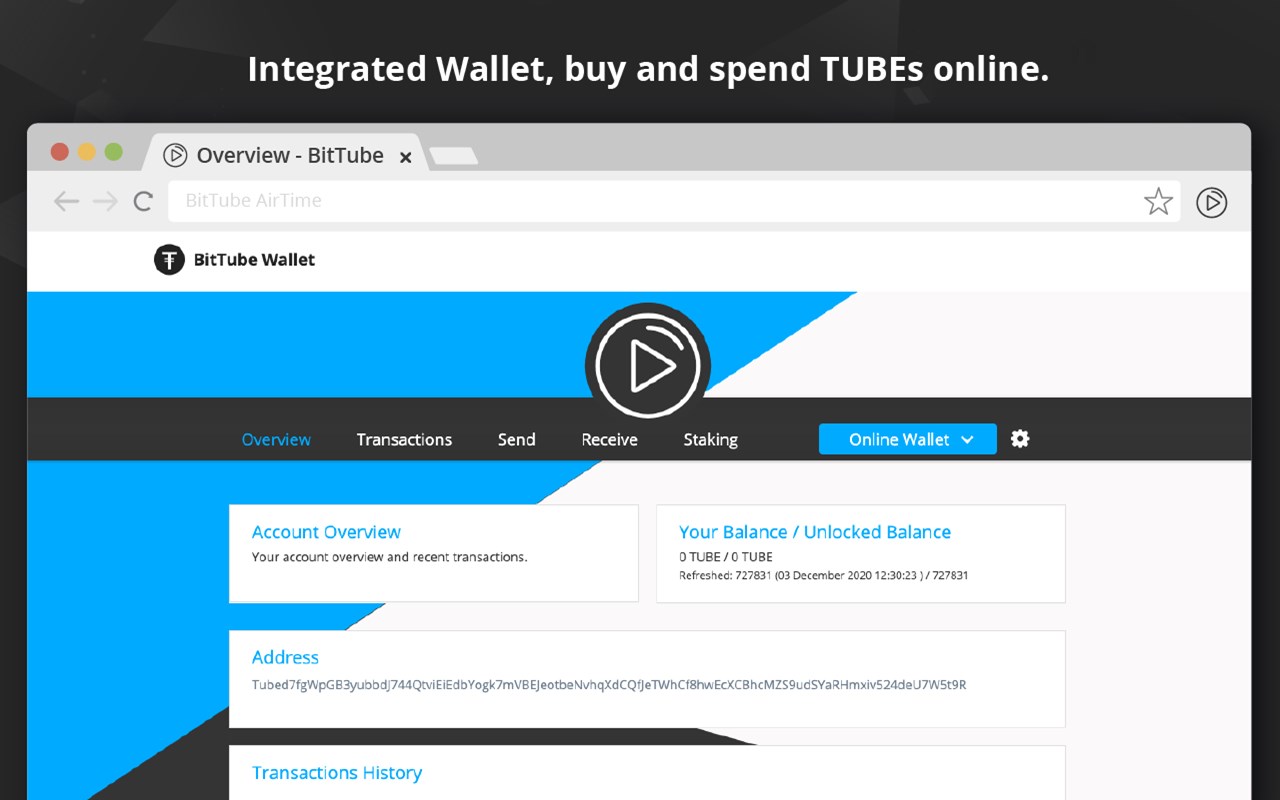The height and width of the screenshot is (800, 1280).
Task: Click the Your Balance / Unlocked Balance heading
Action: (815, 532)
